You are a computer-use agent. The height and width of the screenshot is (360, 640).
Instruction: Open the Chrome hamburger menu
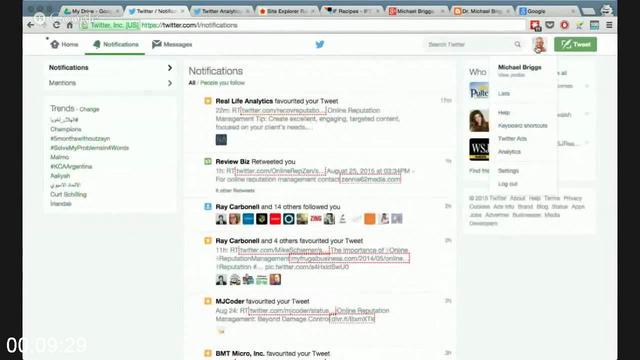pos(609,25)
